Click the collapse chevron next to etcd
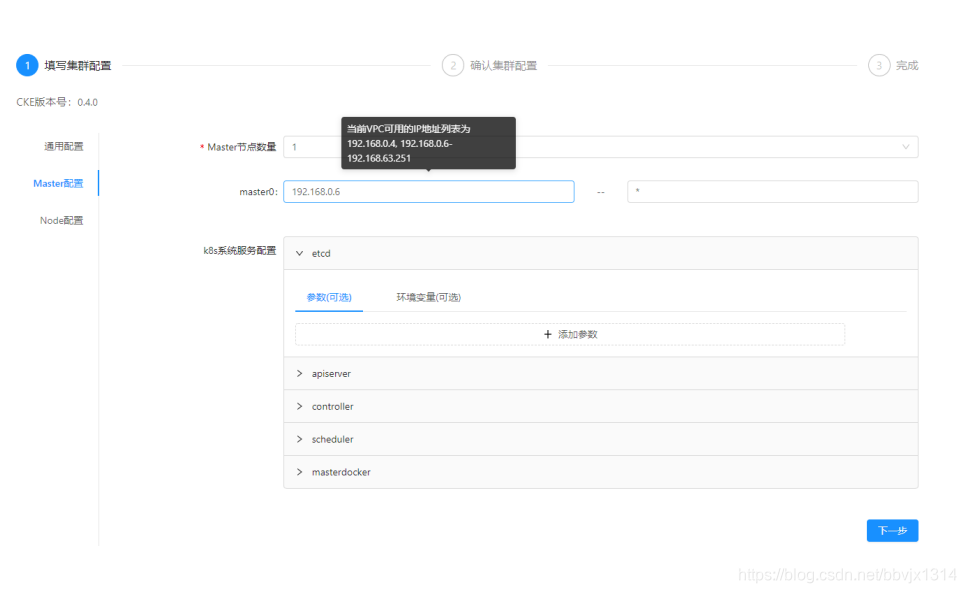The image size is (966, 593). click(x=299, y=253)
